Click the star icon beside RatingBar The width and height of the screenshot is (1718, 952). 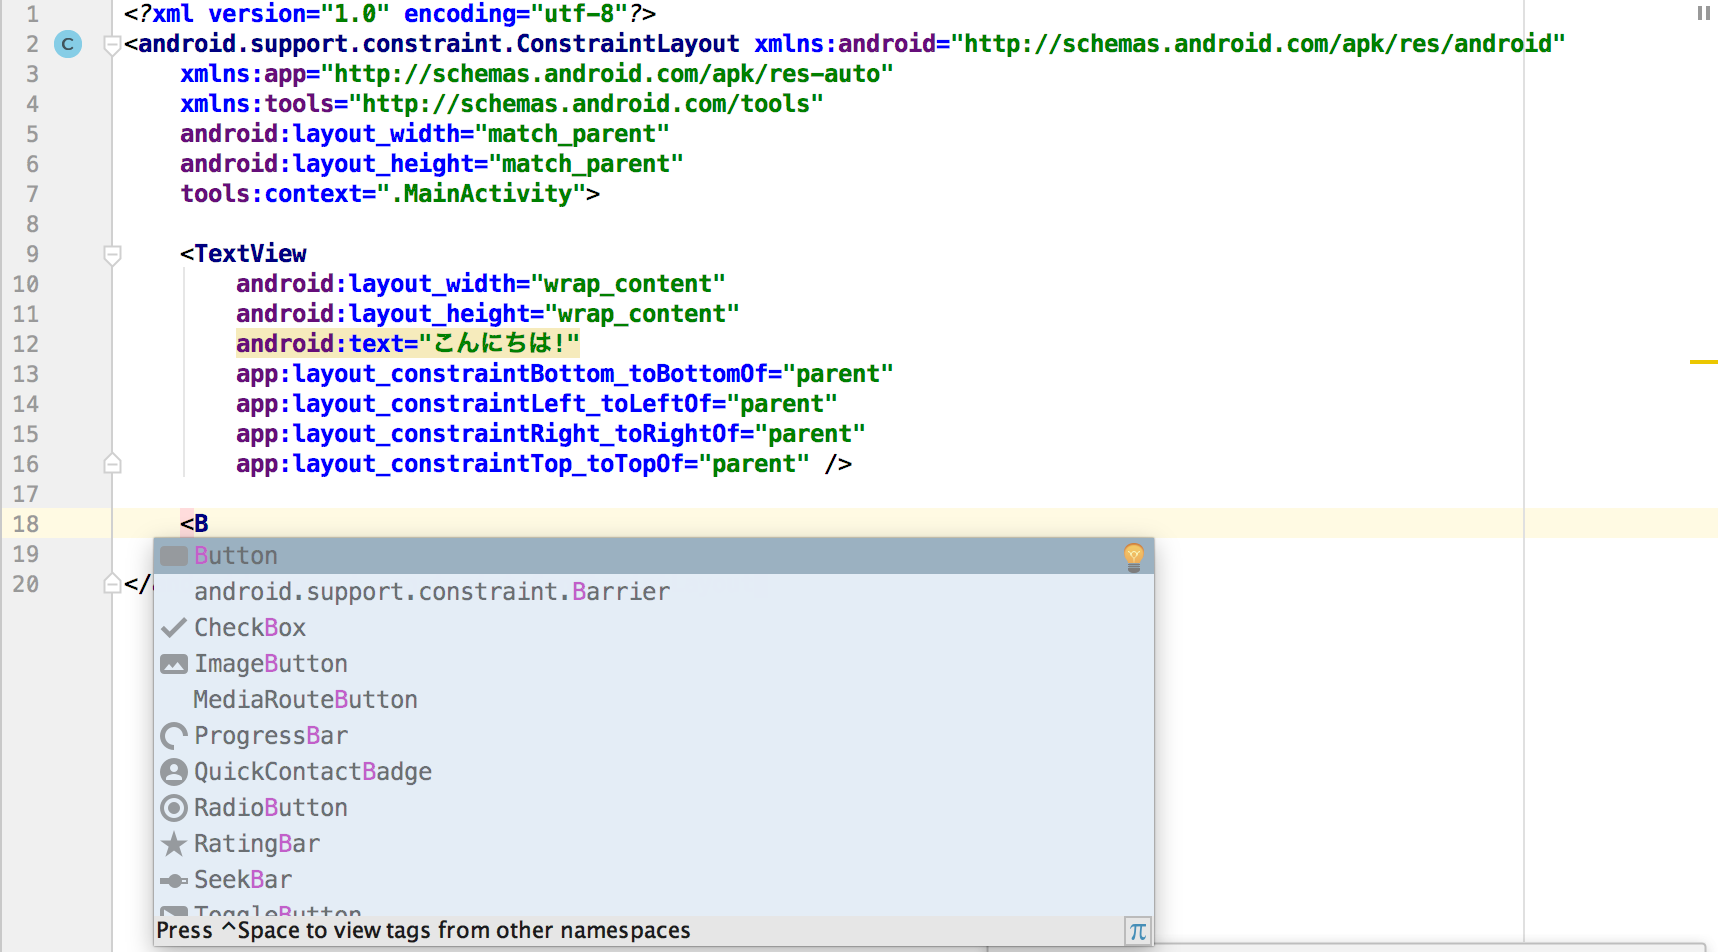pyautogui.click(x=173, y=843)
